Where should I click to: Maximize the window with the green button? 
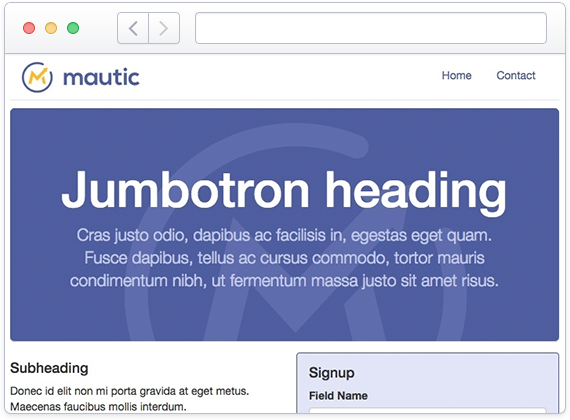[x=73, y=28]
